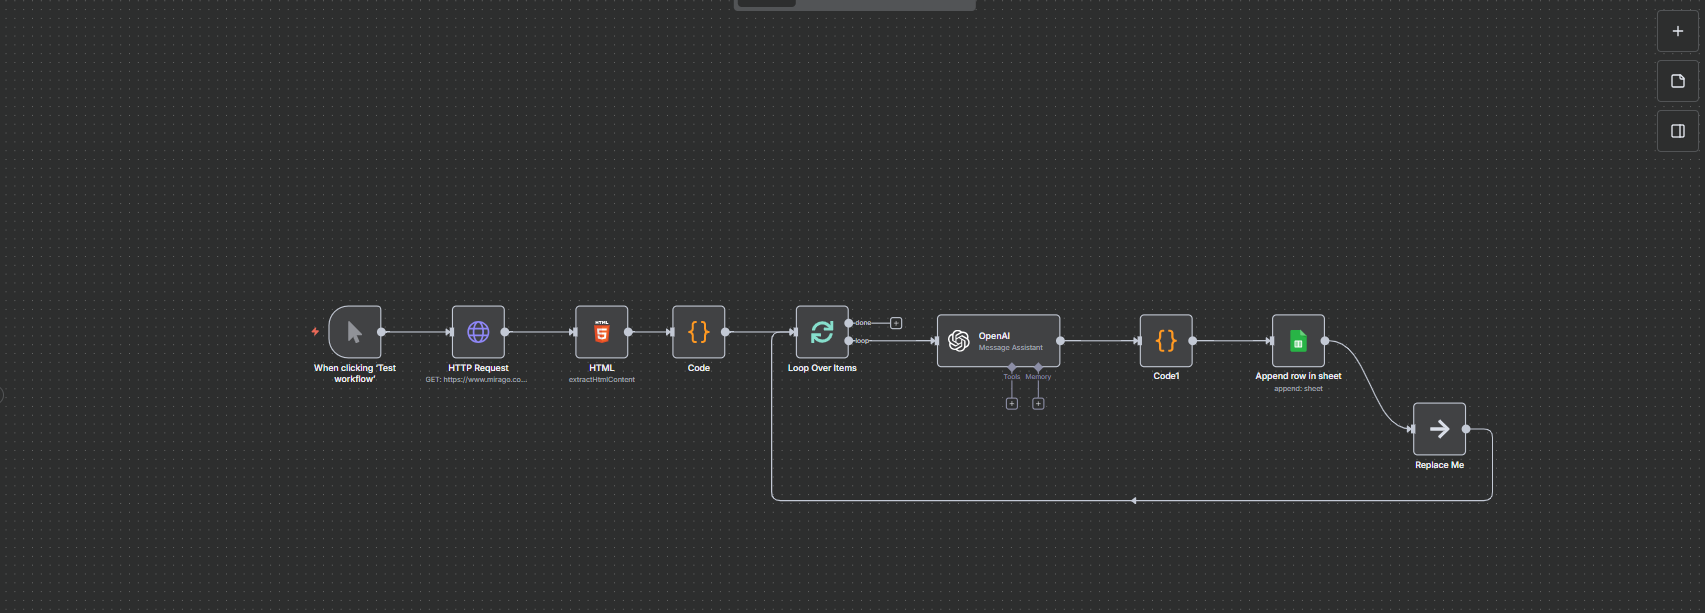Image resolution: width=1705 pixels, height=613 pixels.
Task: Add a sticky note to the canvas
Action: coord(1677,81)
